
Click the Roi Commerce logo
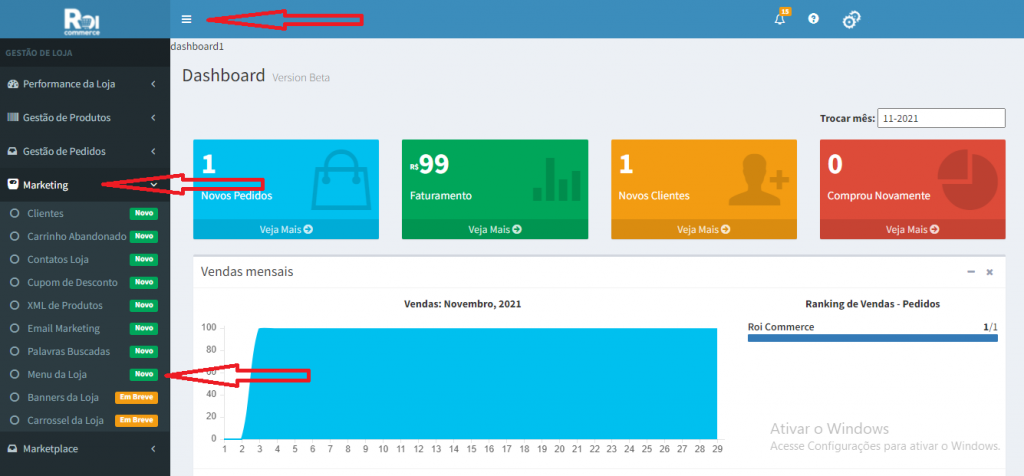82,21
